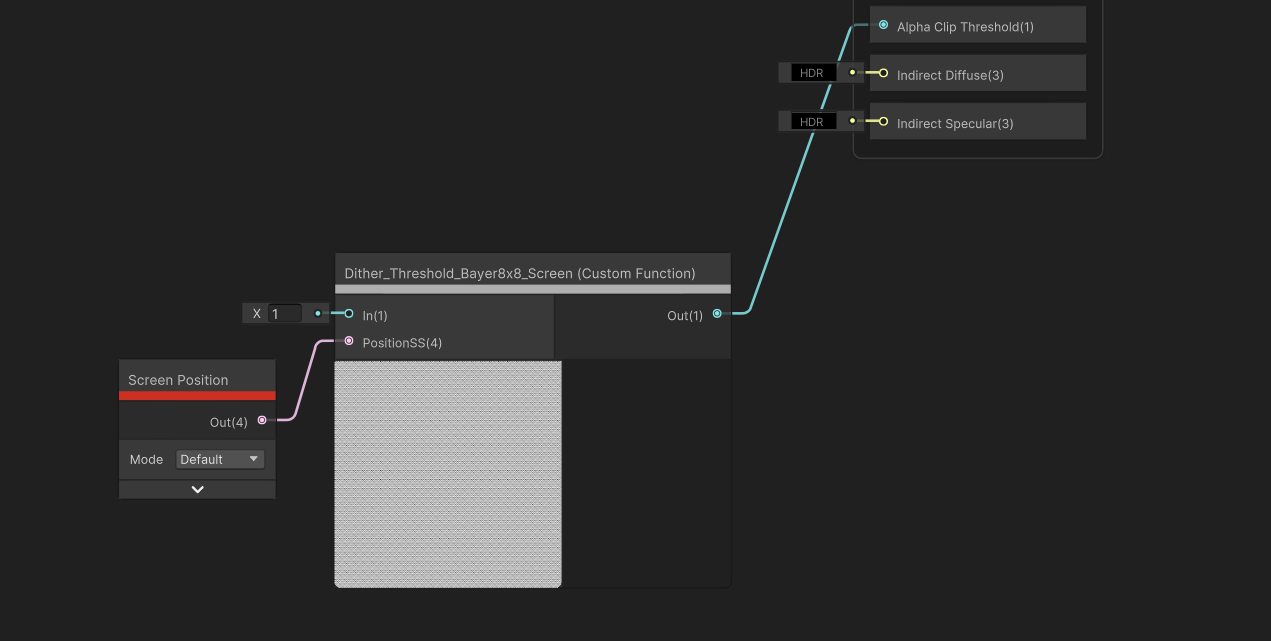Click the X label of the In default value
The height and width of the screenshot is (641, 1271).
(x=257, y=314)
